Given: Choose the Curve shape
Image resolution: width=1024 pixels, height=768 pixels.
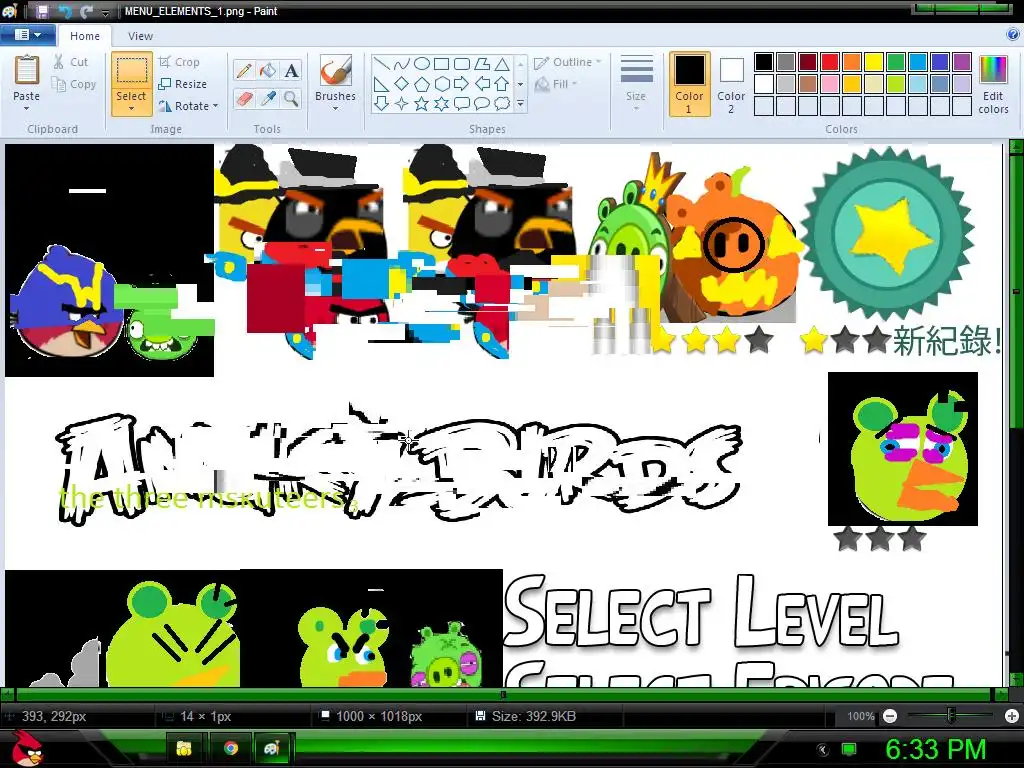Looking at the screenshot, I should click(x=402, y=64).
